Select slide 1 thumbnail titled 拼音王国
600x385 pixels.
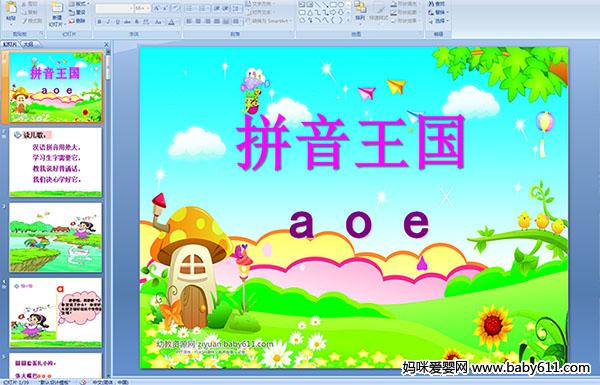[x=56, y=88]
